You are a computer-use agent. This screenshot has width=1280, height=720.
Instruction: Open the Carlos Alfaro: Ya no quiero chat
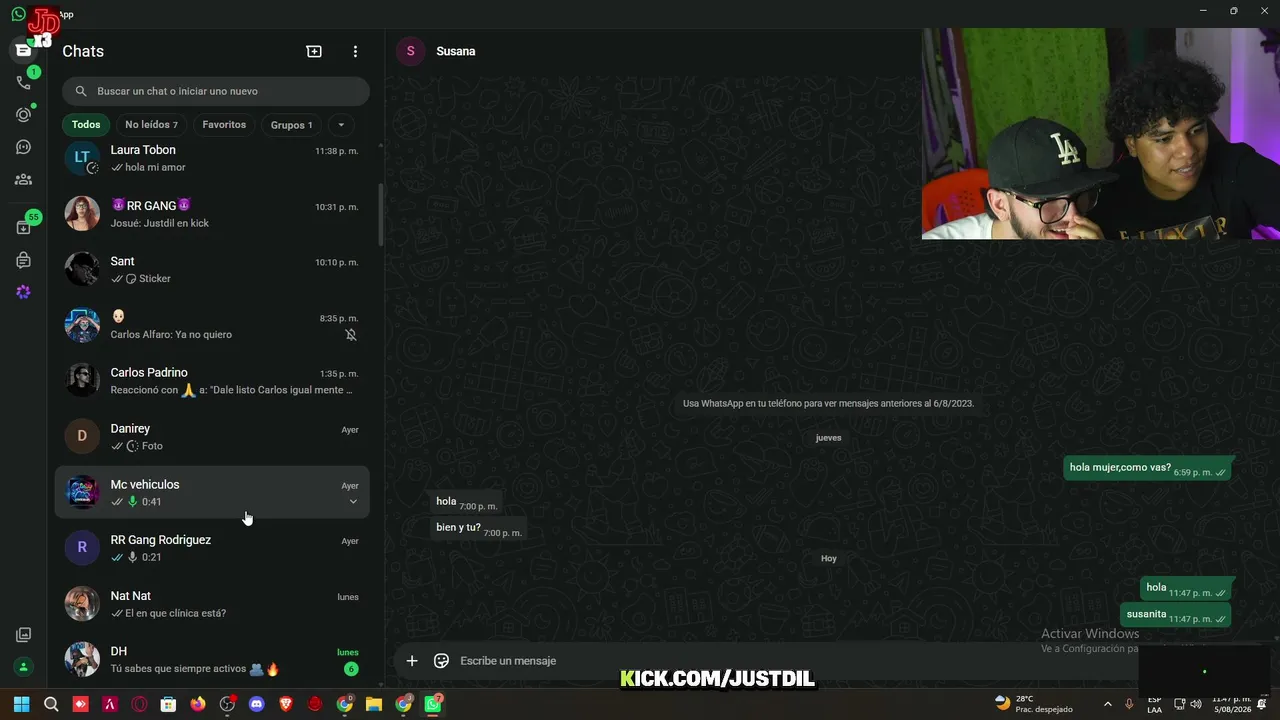point(212,325)
